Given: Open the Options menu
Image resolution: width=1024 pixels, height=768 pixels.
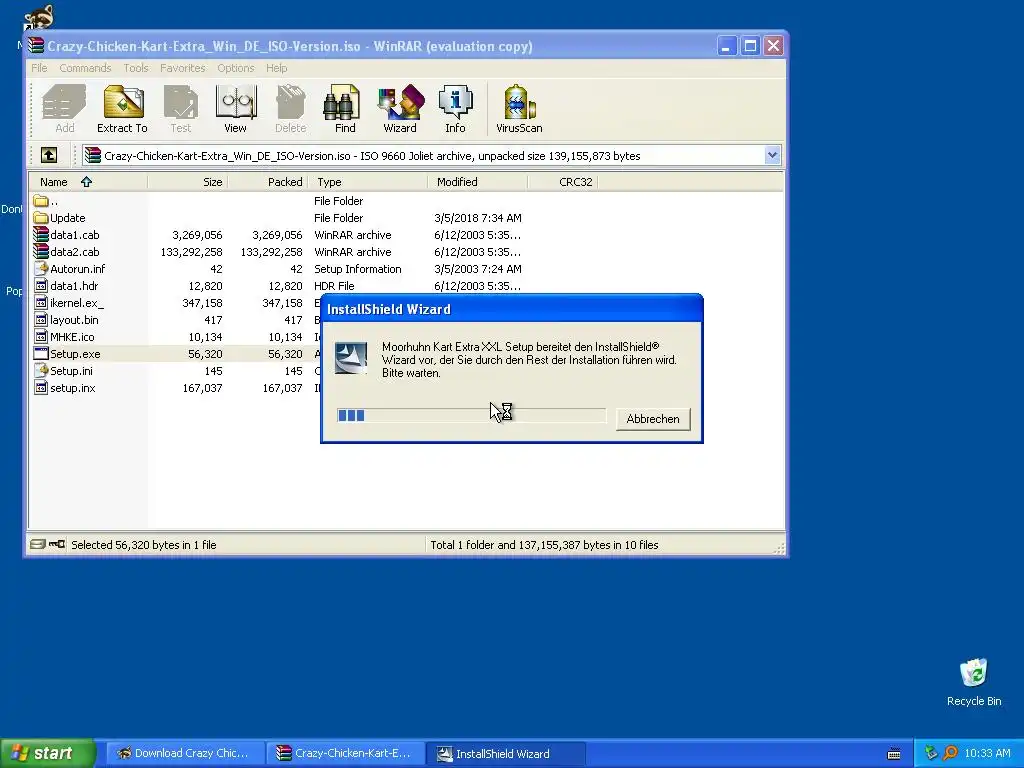Looking at the screenshot, I should (x=236, y=68).
